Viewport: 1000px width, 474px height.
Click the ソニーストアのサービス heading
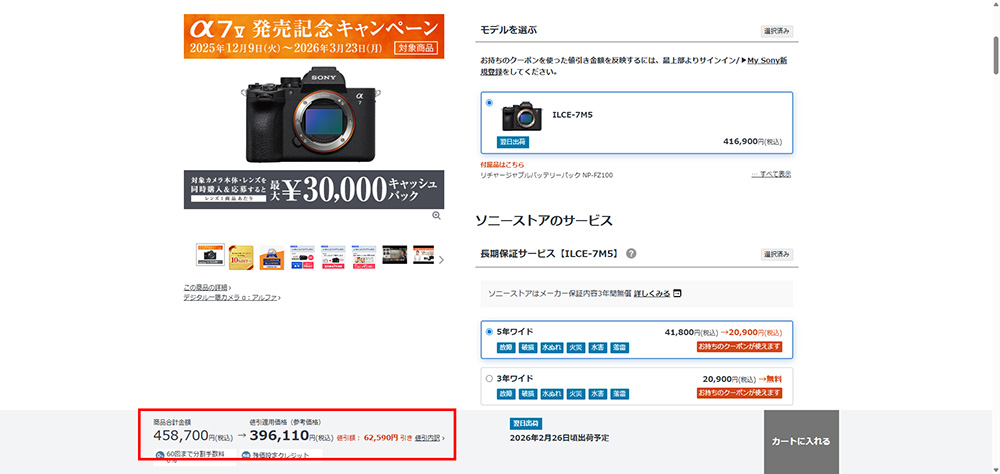pos(544,221)
